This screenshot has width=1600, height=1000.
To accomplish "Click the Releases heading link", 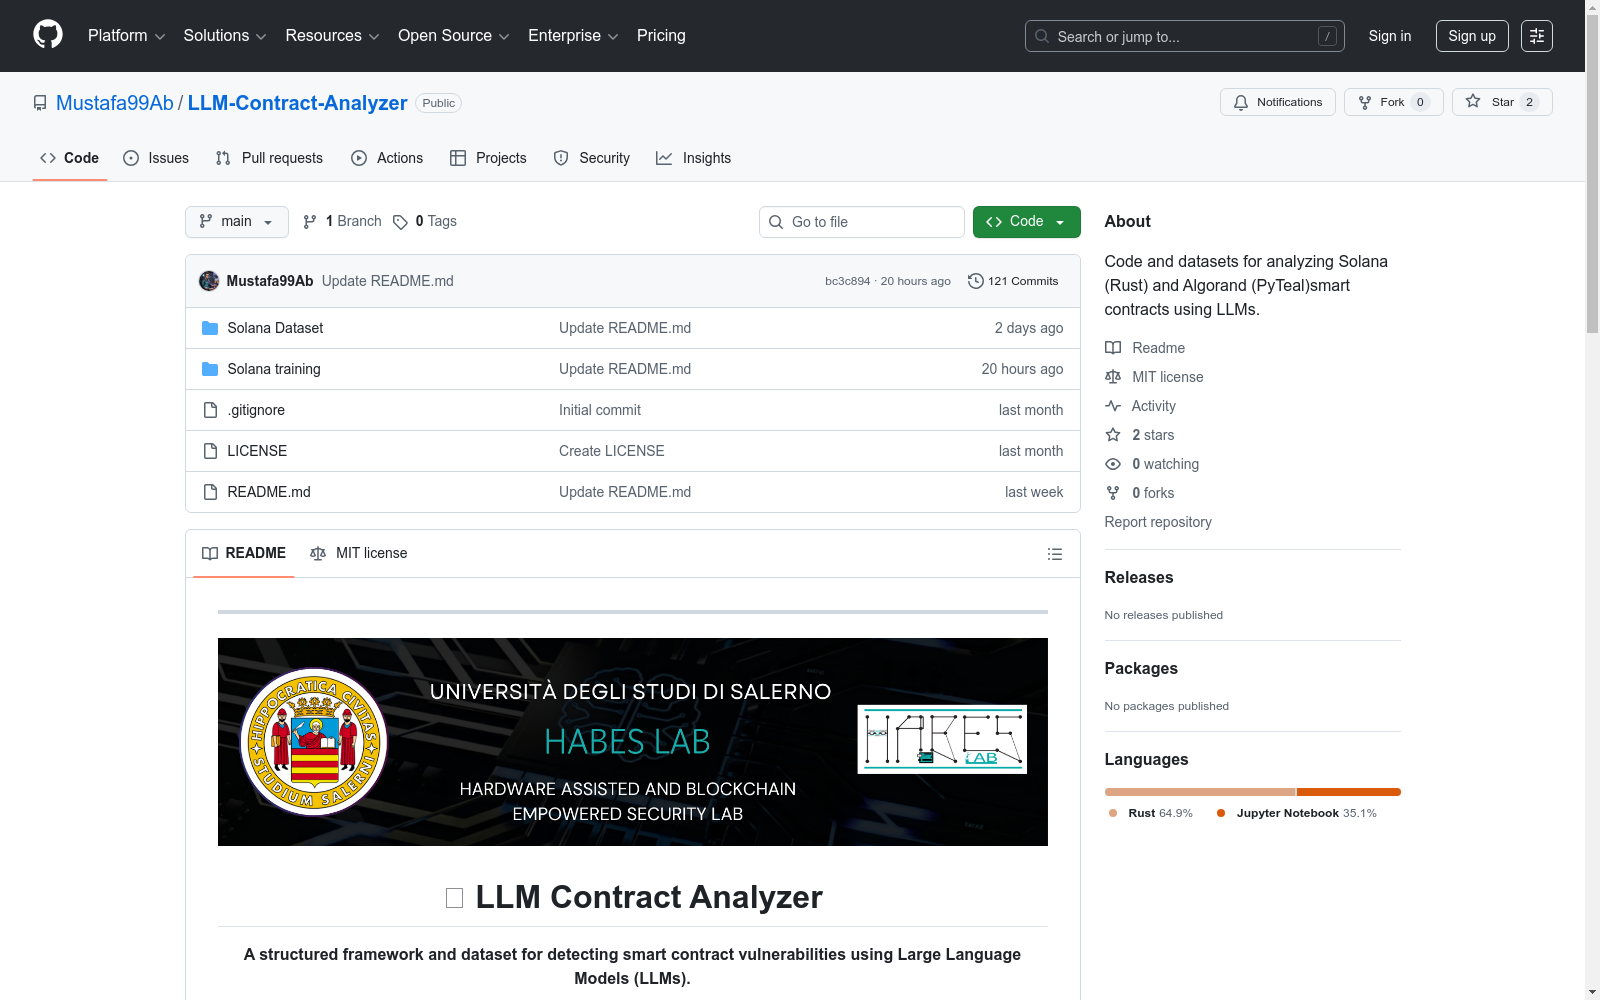I will (1139, 577).
